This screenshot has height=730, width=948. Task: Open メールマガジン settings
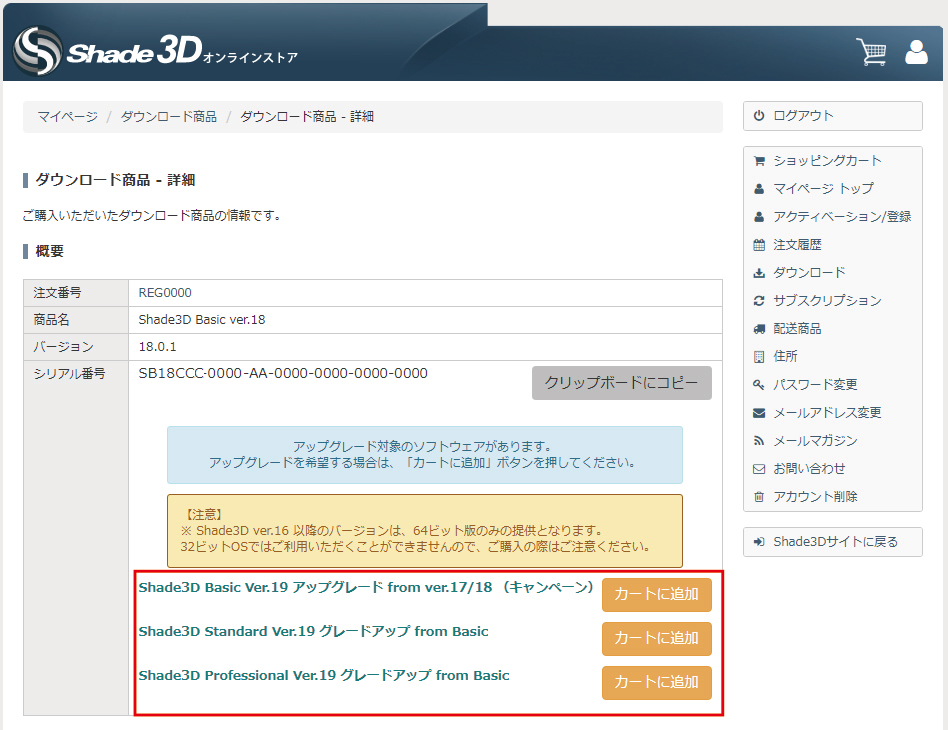pyautogui.click(x=815, y=441)
